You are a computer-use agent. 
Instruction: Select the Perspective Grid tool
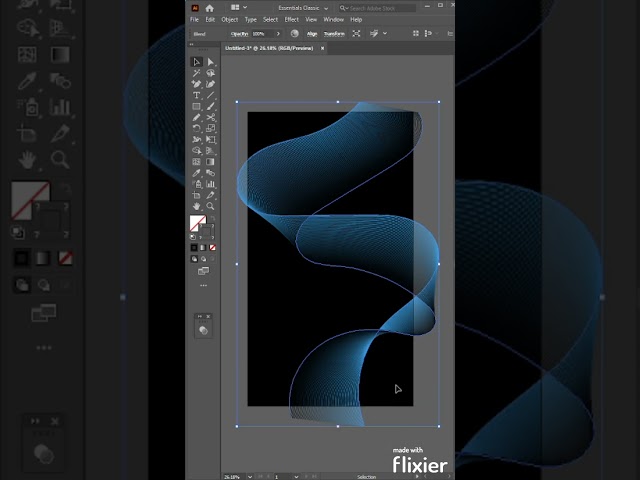(210, 151)
